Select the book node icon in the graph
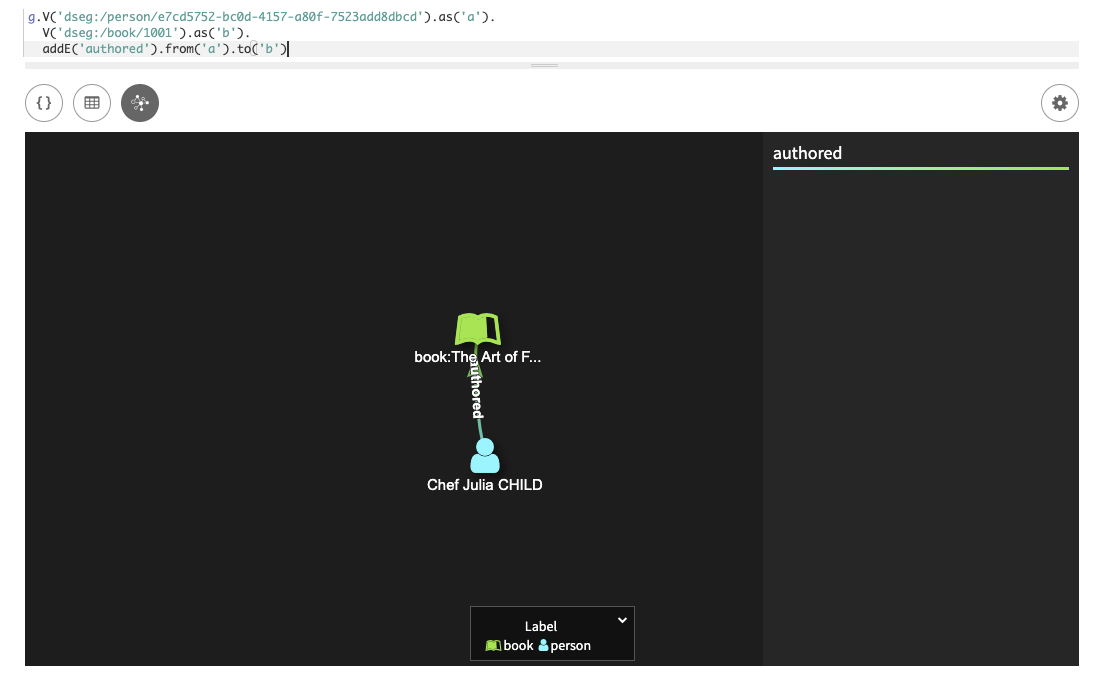Image resolution: width=1093 pixels, height=680 pixels. [x=477, y=326]
